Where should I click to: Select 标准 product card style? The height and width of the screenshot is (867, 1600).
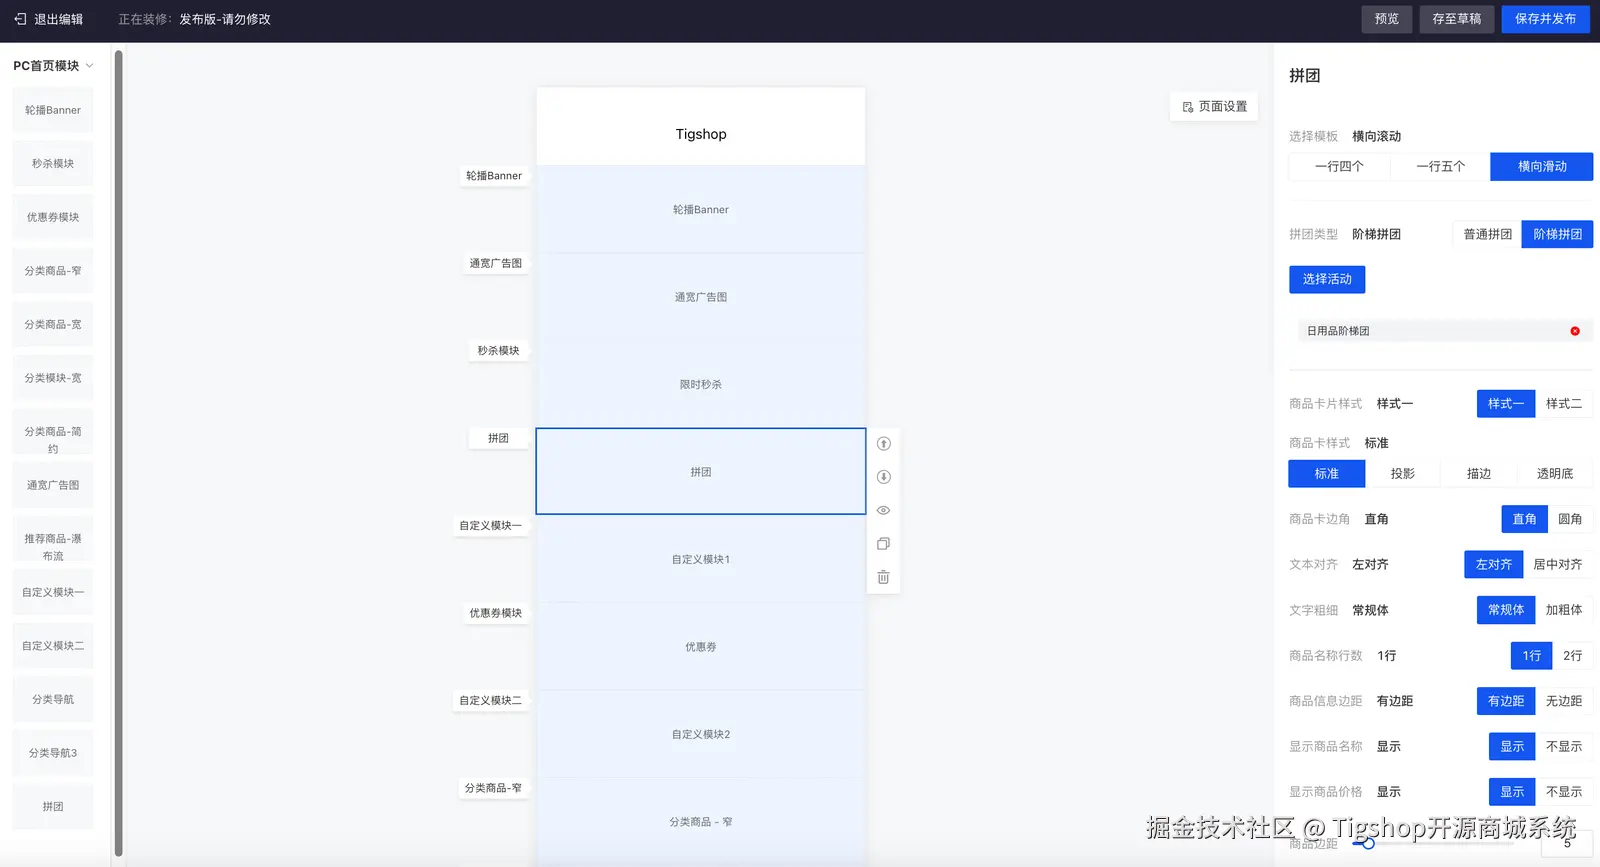click(1326, 474)
